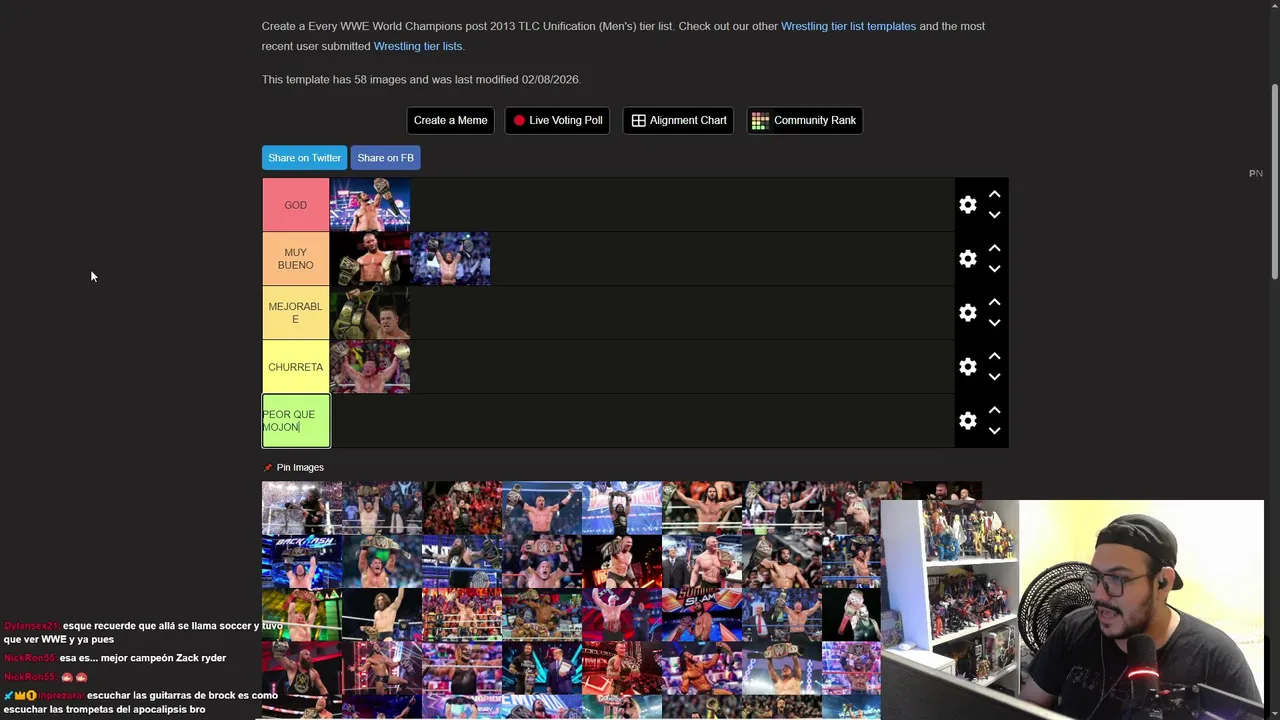Move the MEJORABLE row up
1280x720 pixels.
(994, 302)
